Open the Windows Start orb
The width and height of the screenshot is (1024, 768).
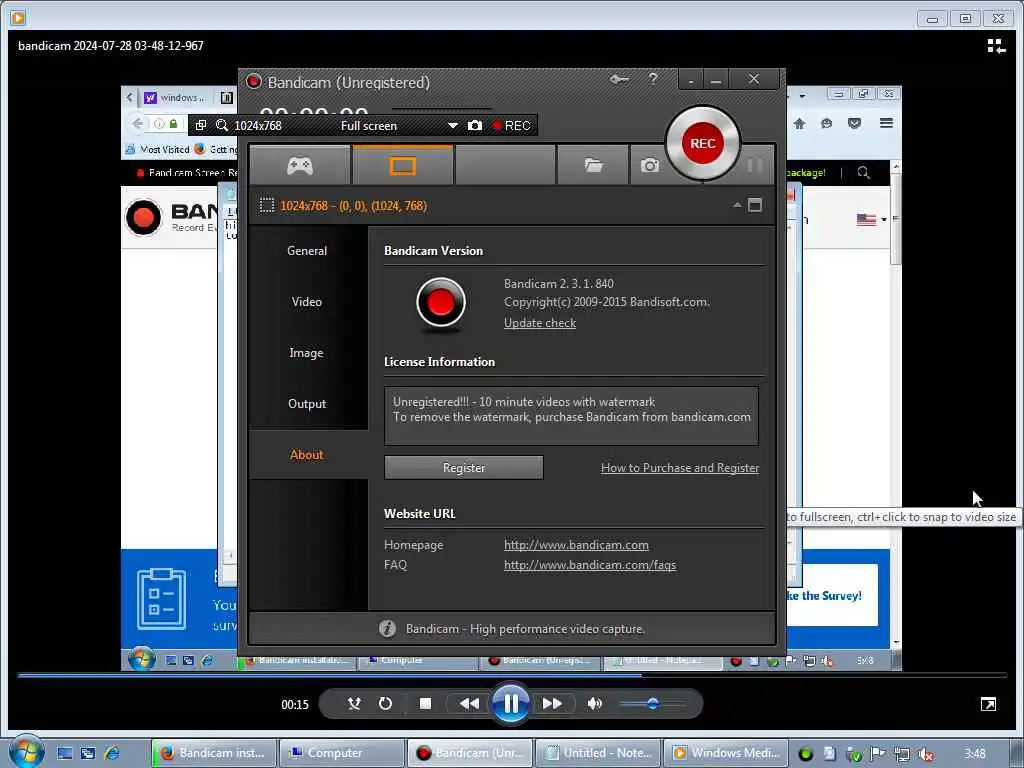tap(26, 752)
